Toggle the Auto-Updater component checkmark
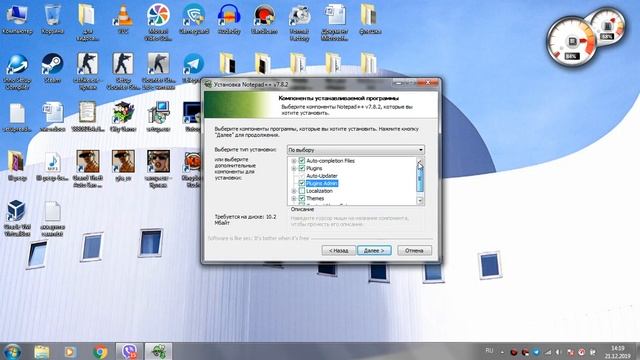This screenshot has height=360, width=640. 302,176
